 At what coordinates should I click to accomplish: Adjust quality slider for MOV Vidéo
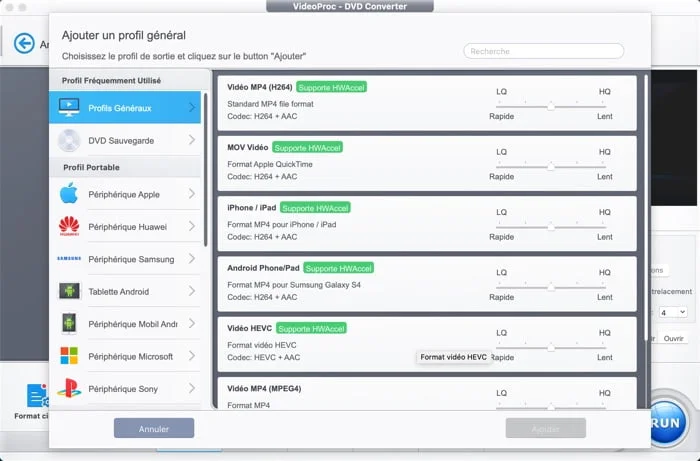551,166
